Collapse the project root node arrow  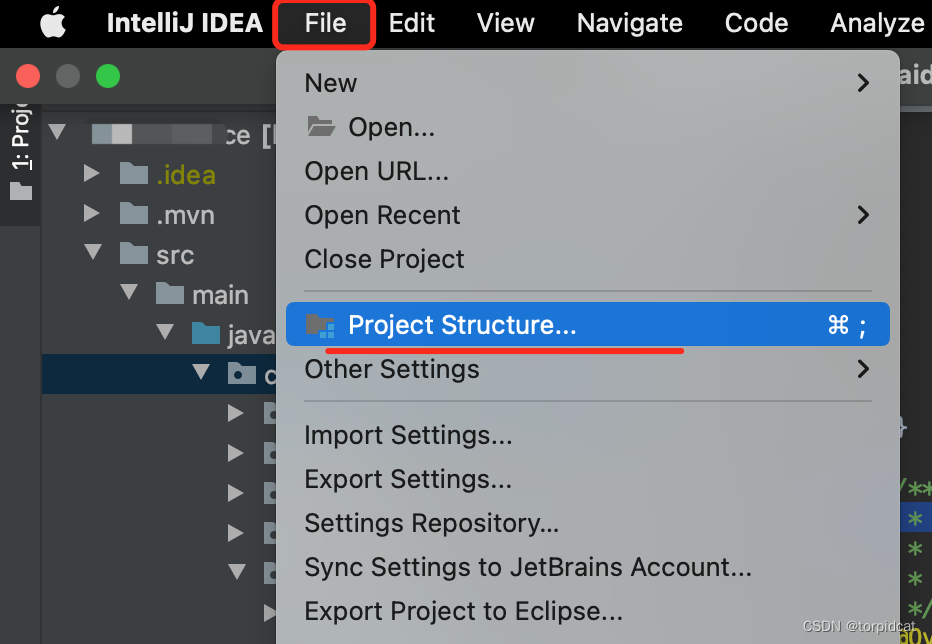coord(57,131)
